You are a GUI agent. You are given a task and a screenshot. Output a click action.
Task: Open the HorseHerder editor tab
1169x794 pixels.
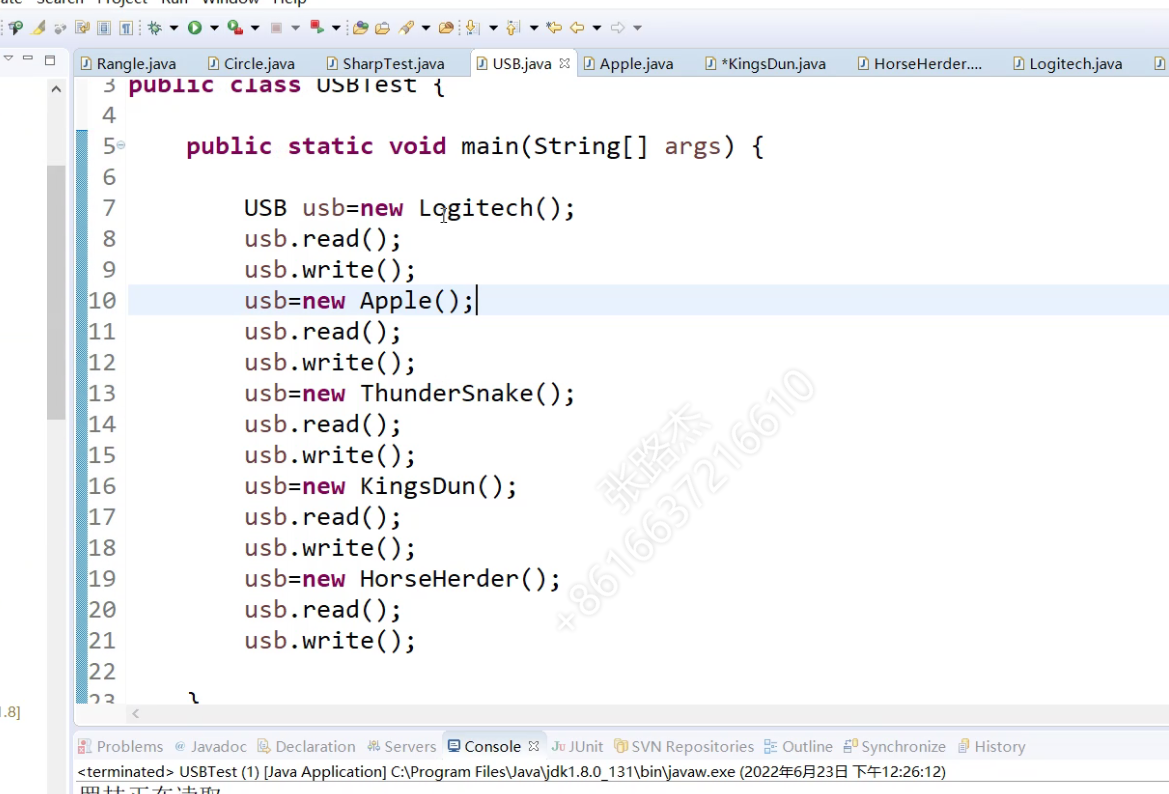(x=920, y=63)
